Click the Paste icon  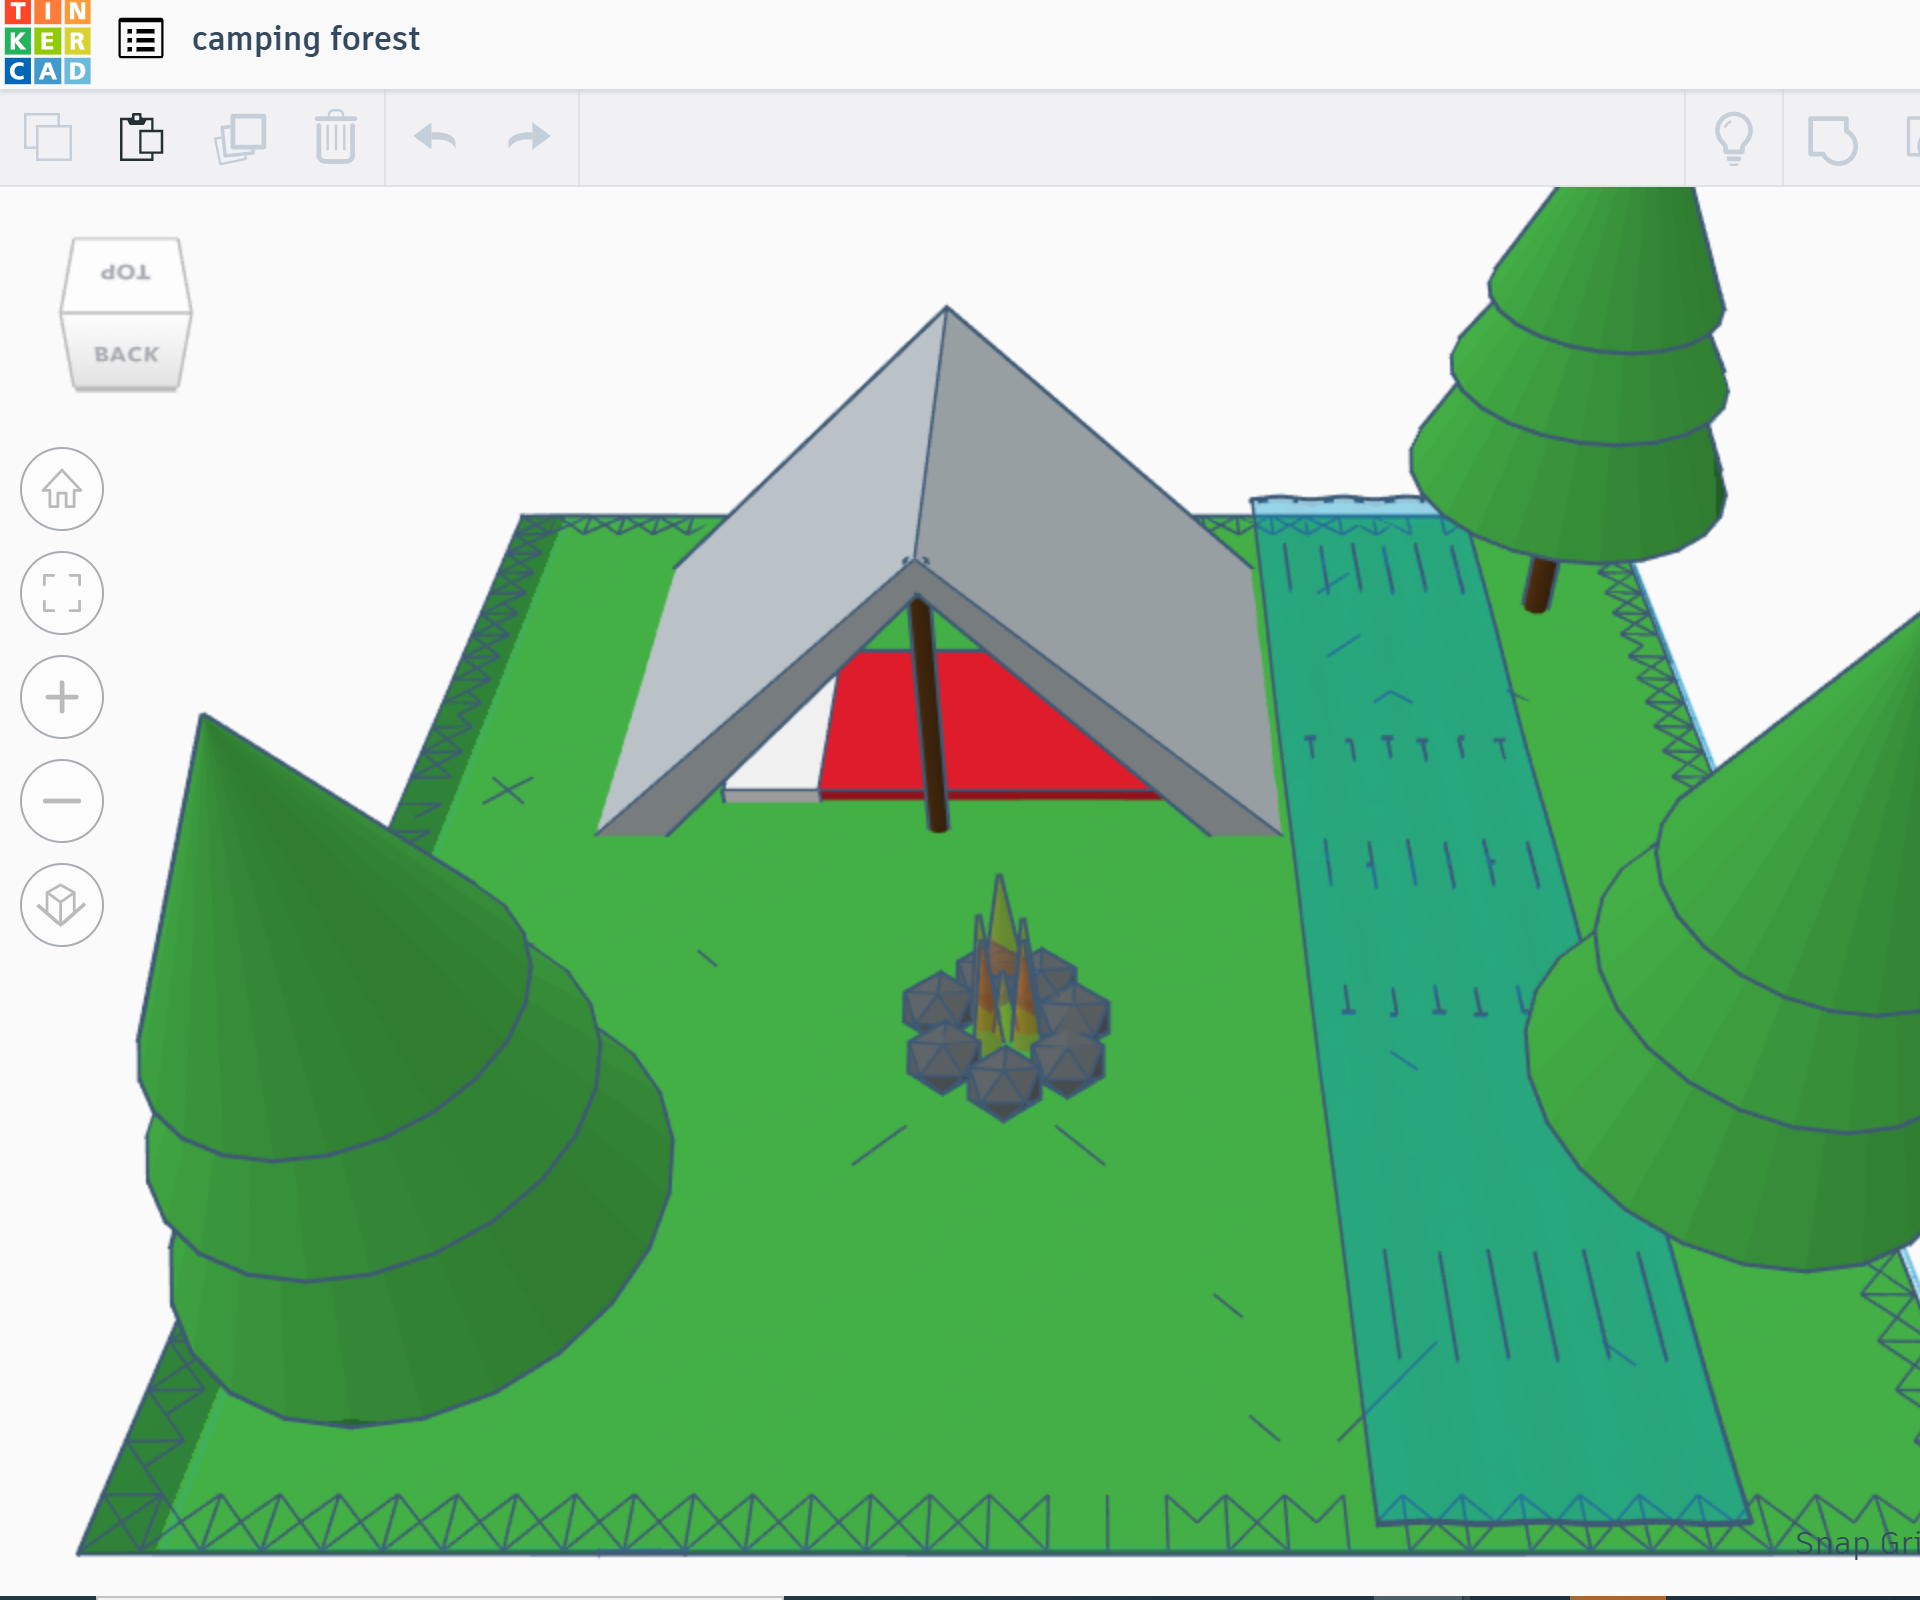[140, 138]
